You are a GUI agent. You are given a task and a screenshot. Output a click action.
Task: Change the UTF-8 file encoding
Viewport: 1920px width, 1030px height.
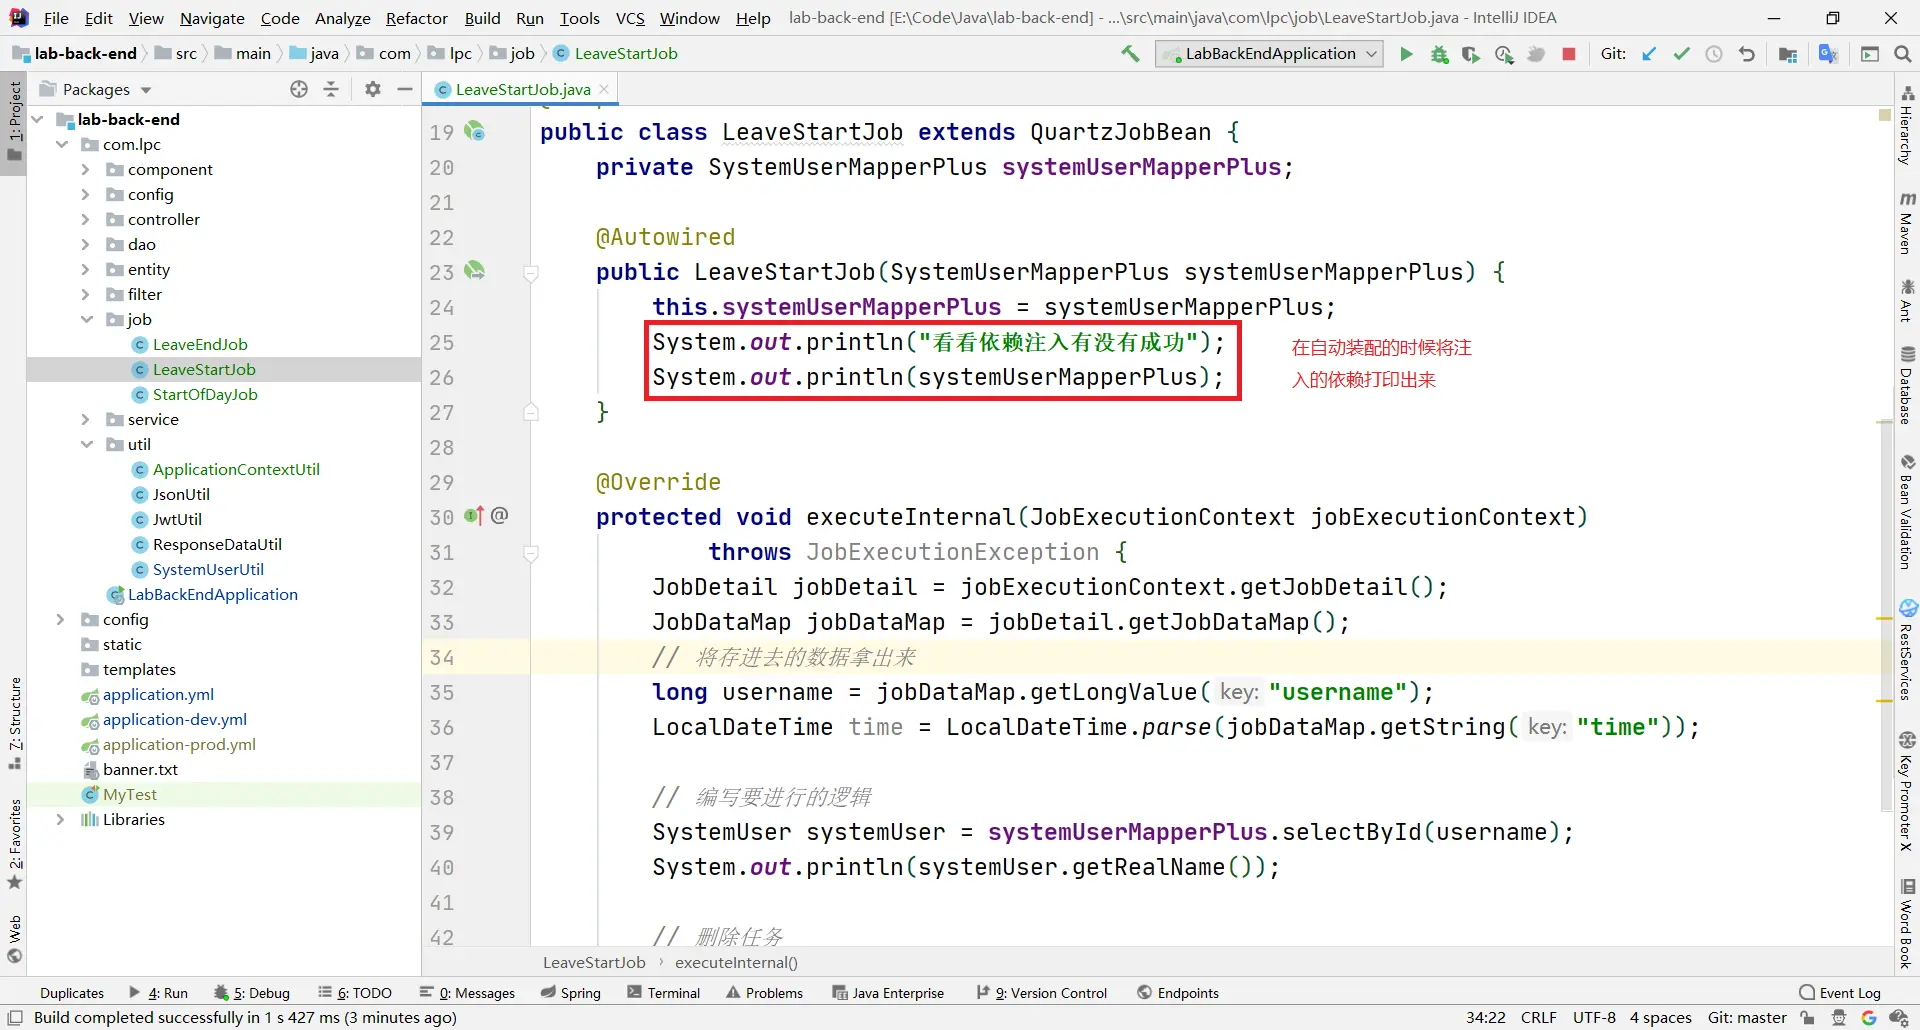pos(1594,1018)
